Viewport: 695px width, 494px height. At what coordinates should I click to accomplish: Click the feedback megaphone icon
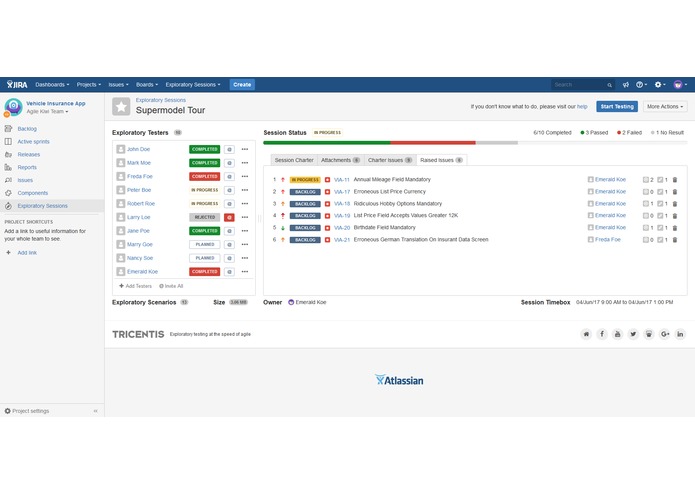pyautogui.click(x=625, y=85)
